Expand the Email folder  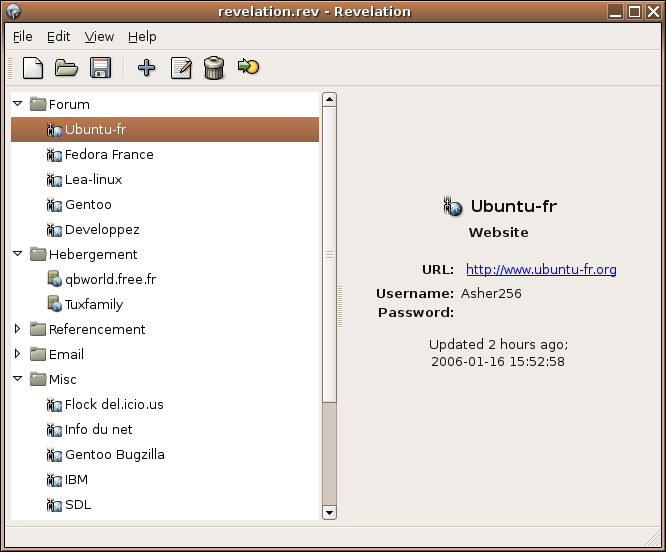point(17,354)
